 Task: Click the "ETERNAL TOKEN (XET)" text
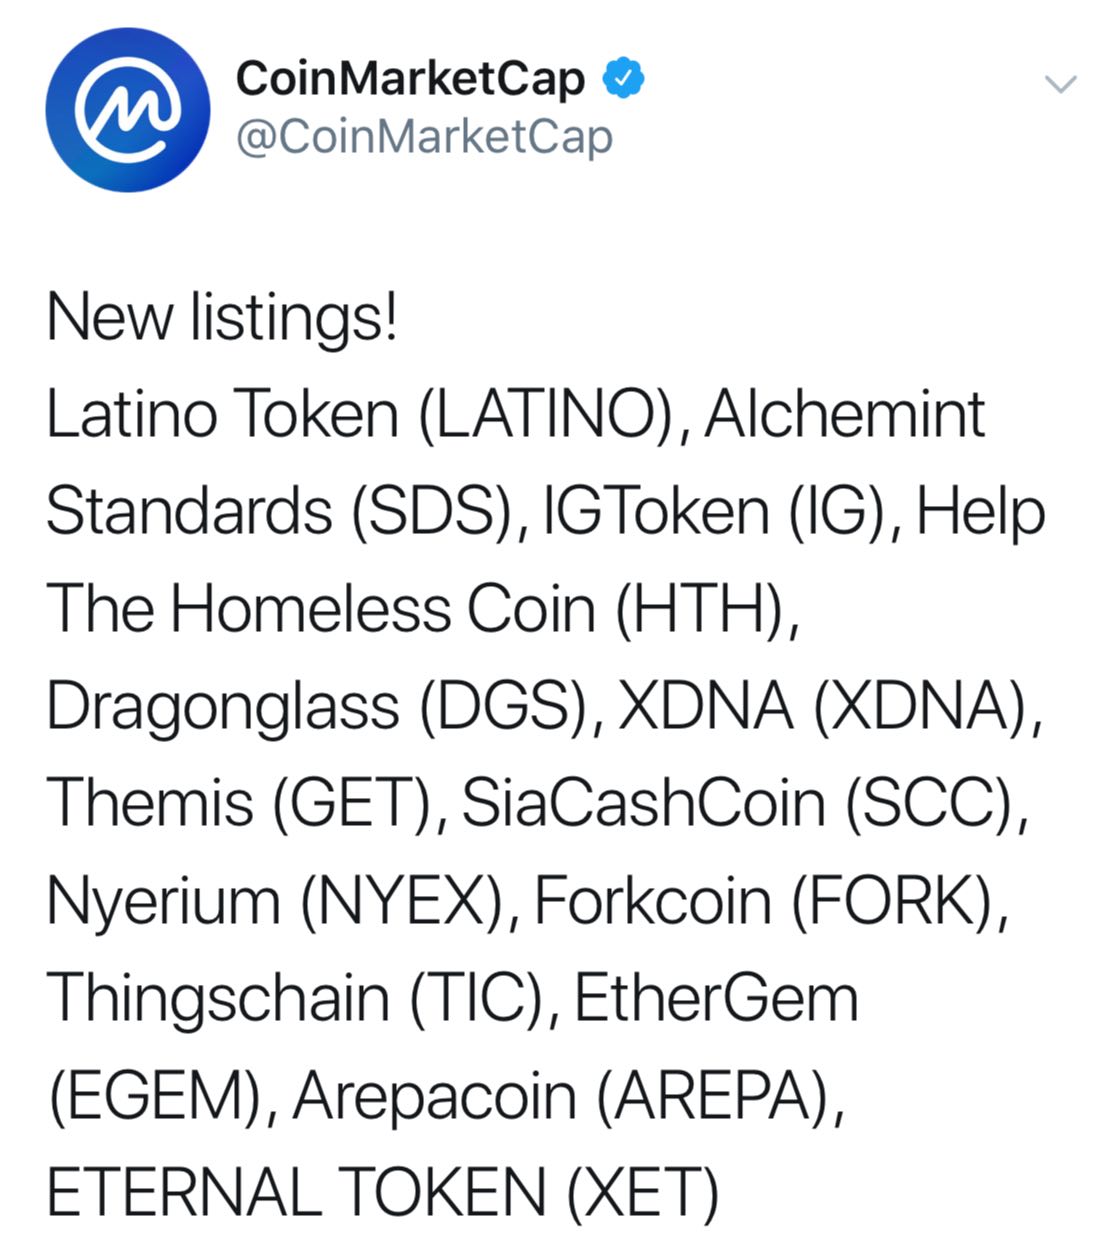pyautogui.click(x=382, y=1192)
